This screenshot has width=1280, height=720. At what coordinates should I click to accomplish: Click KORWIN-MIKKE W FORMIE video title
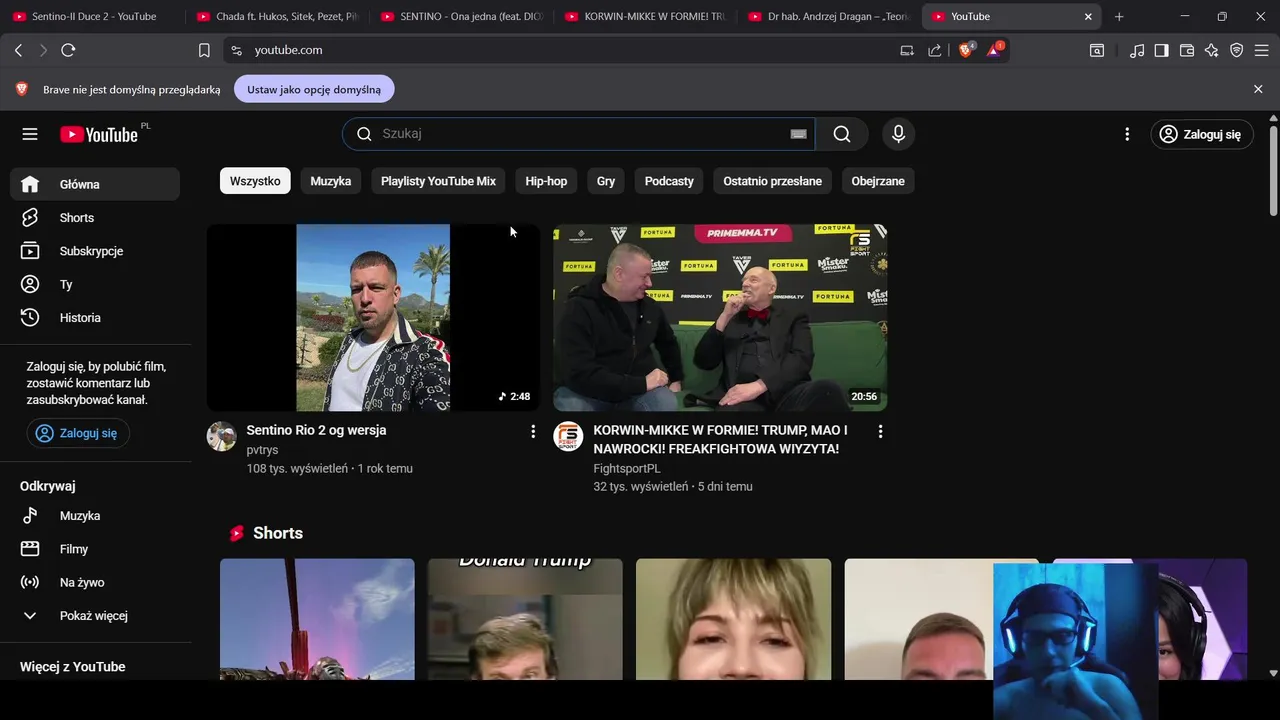click(x=720, y=439)
